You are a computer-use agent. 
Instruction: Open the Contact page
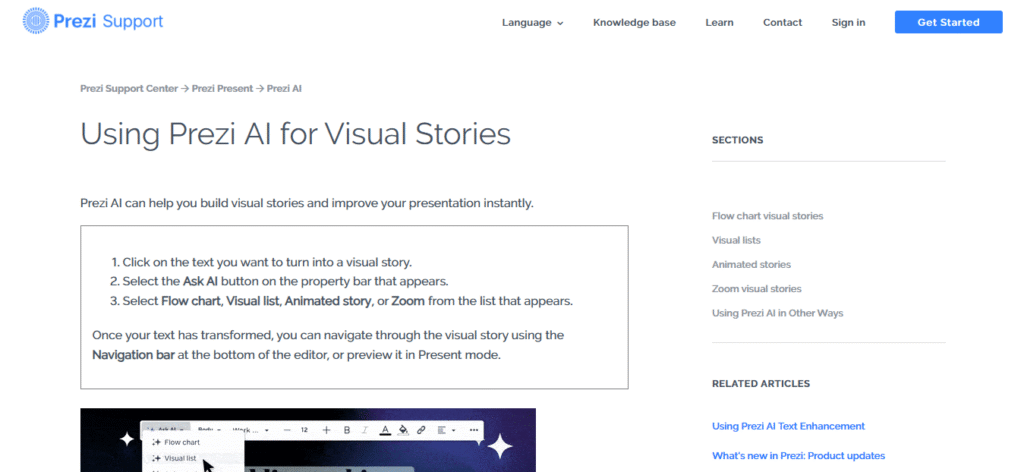(782, 22)
